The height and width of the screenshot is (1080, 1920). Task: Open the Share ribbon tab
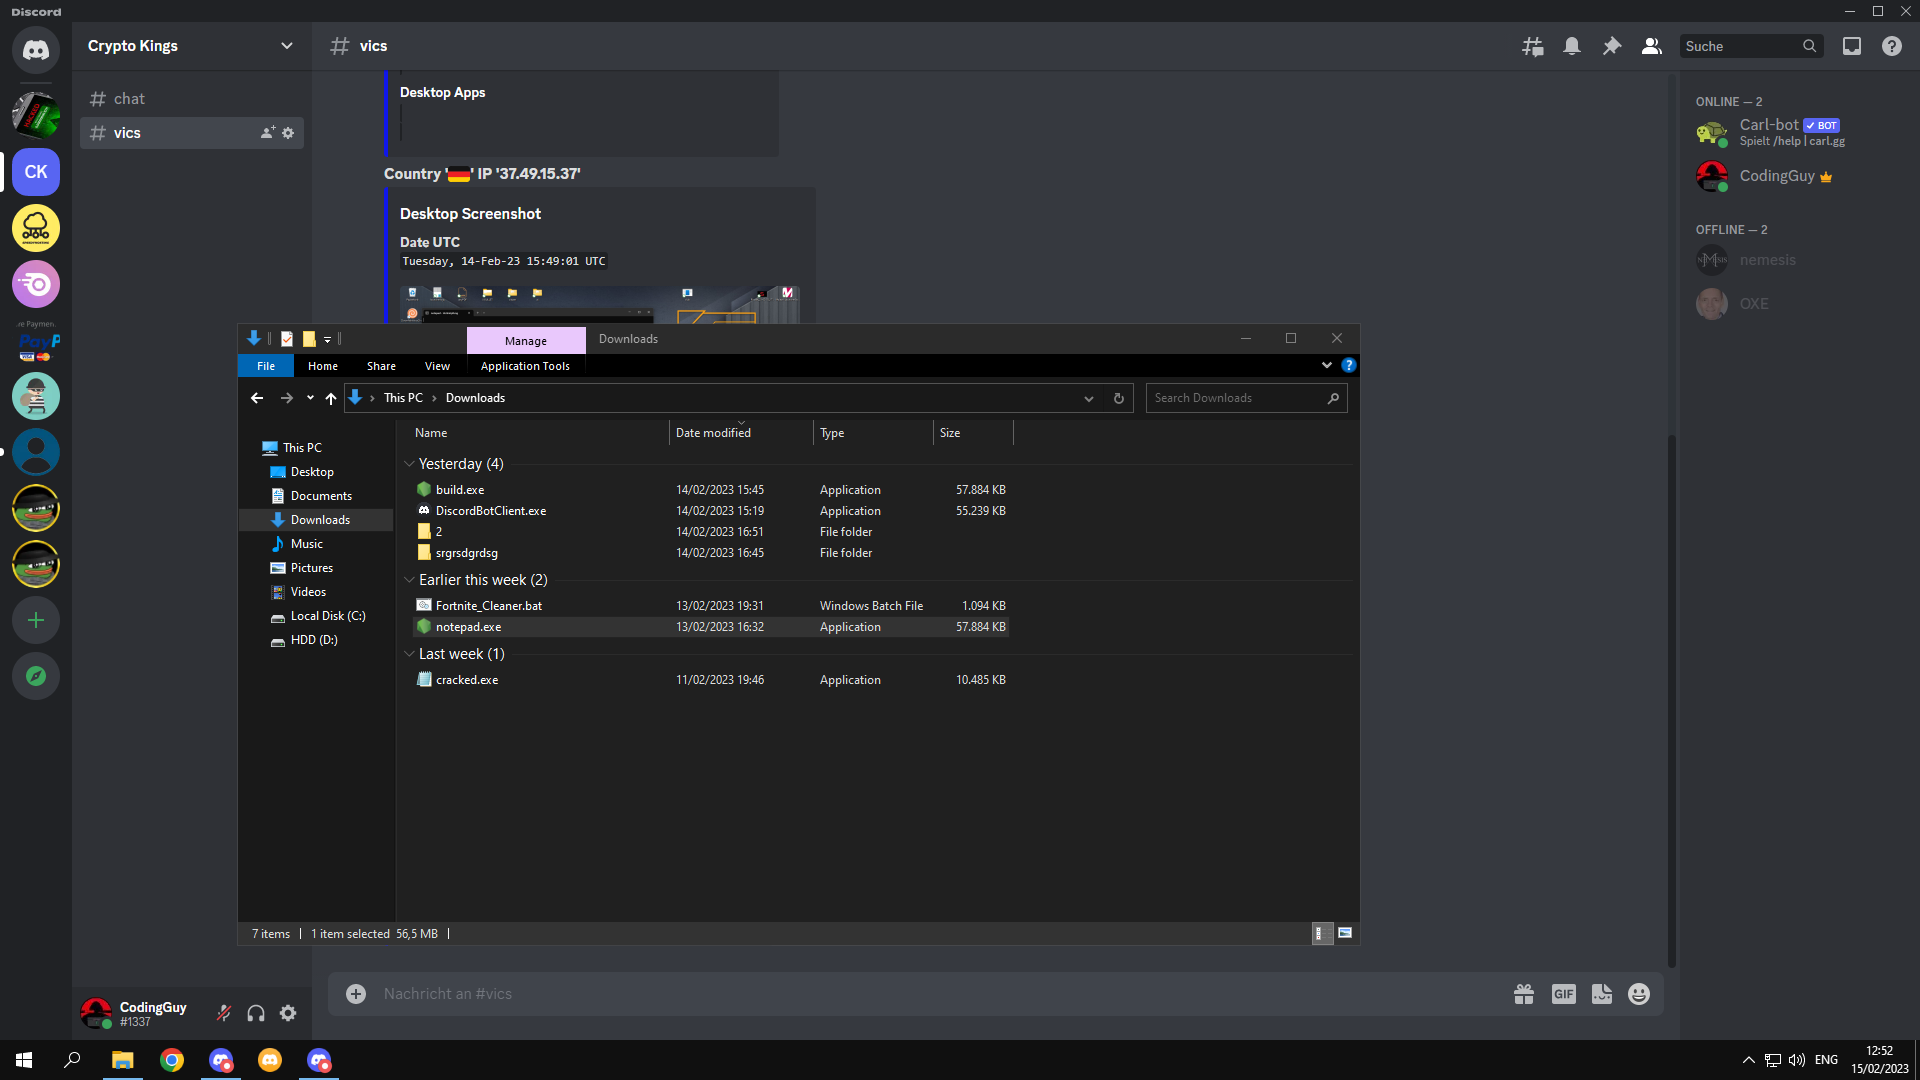[381, 366]
